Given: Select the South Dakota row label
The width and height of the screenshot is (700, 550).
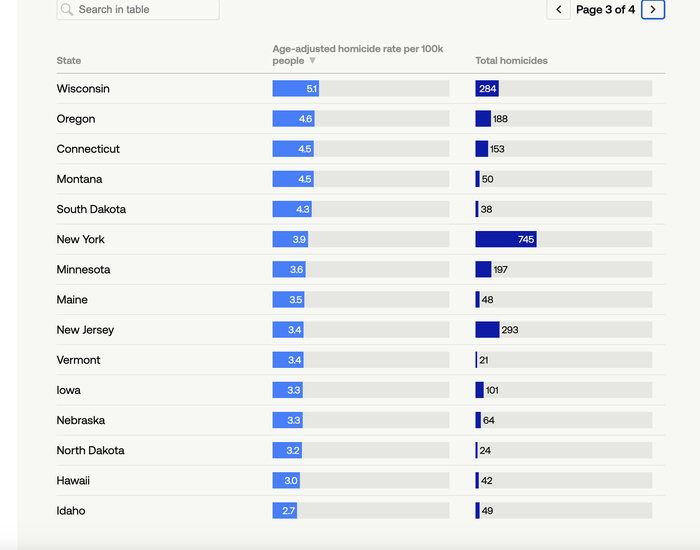Looking at the screenshot, I should click(91, 210).
